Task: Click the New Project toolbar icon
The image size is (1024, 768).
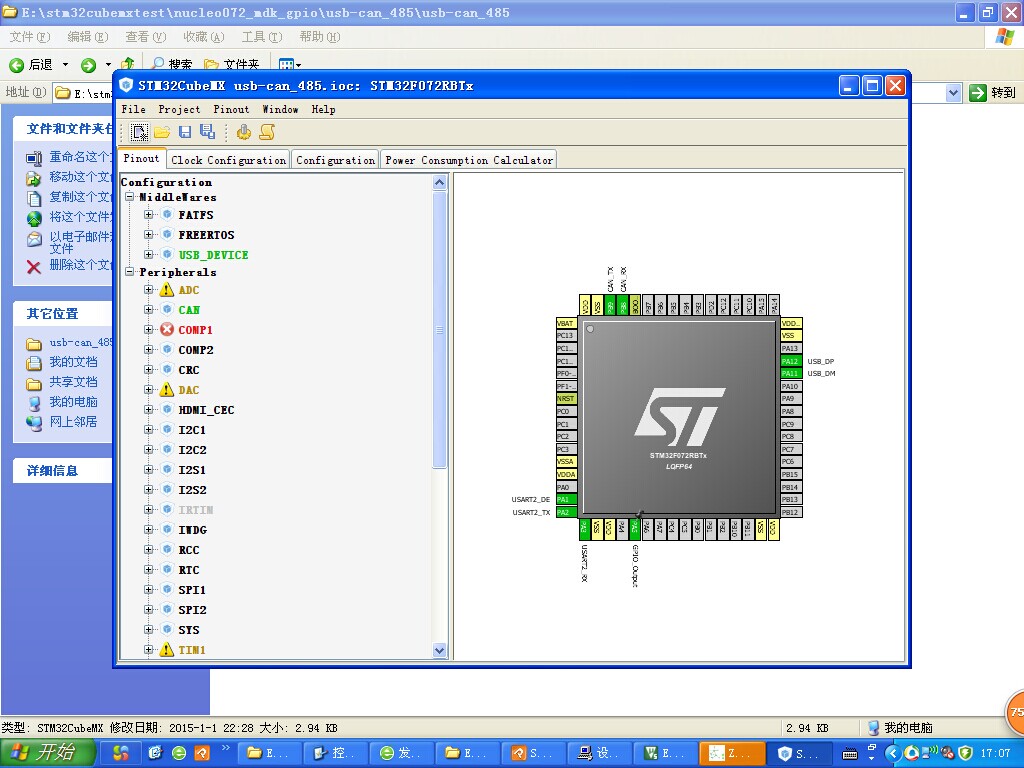Action: (139, 133)
